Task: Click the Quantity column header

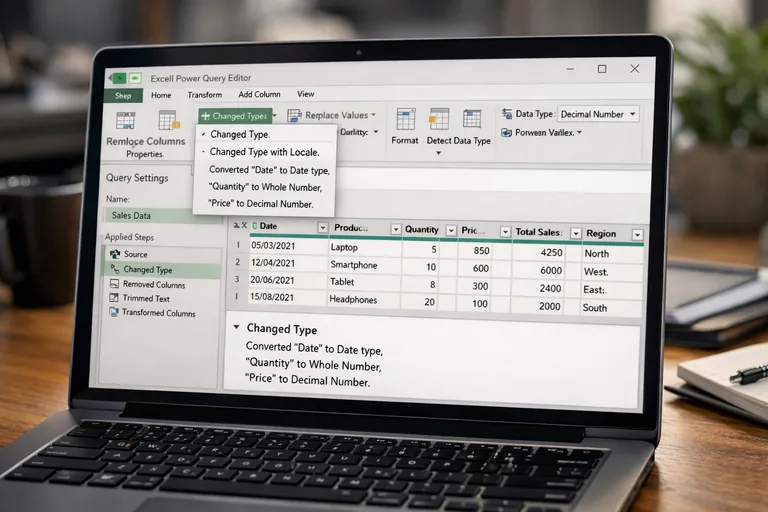Action: pyautogui.click(x=422, y=229)
